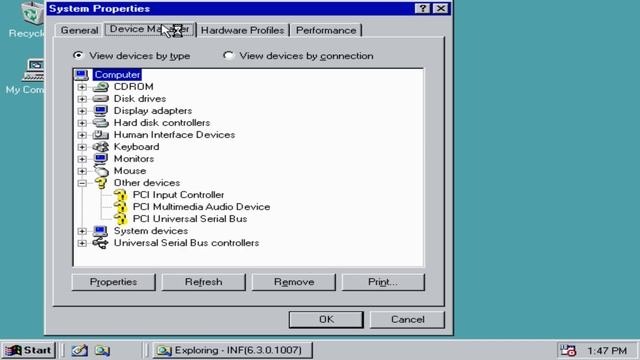
Task: Select the 'Display adapters' label
Action: (153, 111)
